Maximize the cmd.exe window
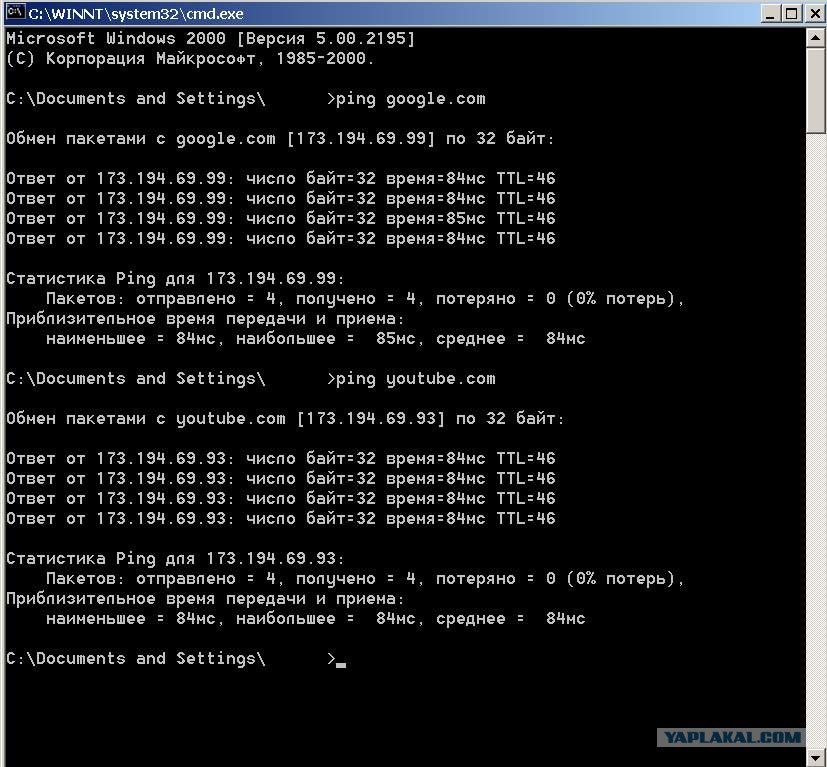The height and width of the screenshot is (767, 827). tap(792, 13)
